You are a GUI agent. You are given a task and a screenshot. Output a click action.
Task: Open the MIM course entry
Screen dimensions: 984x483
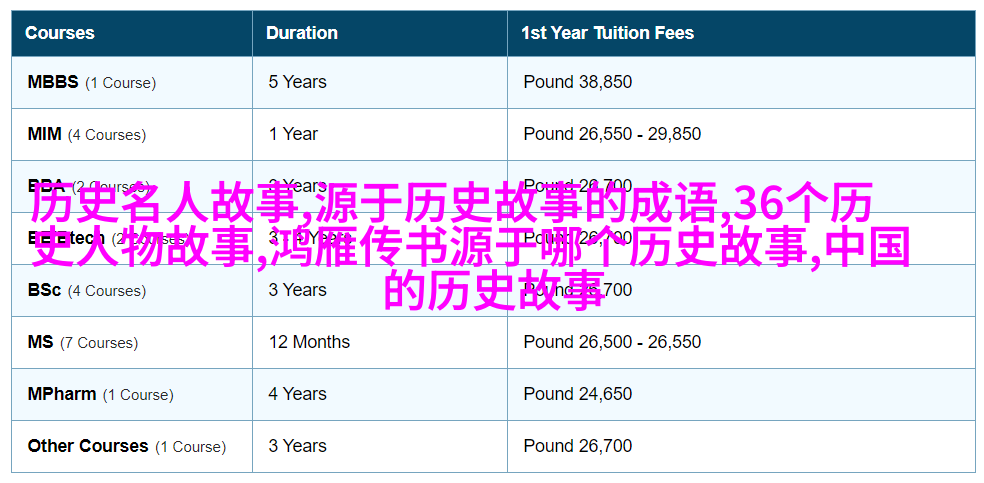[x=45, y=134]
